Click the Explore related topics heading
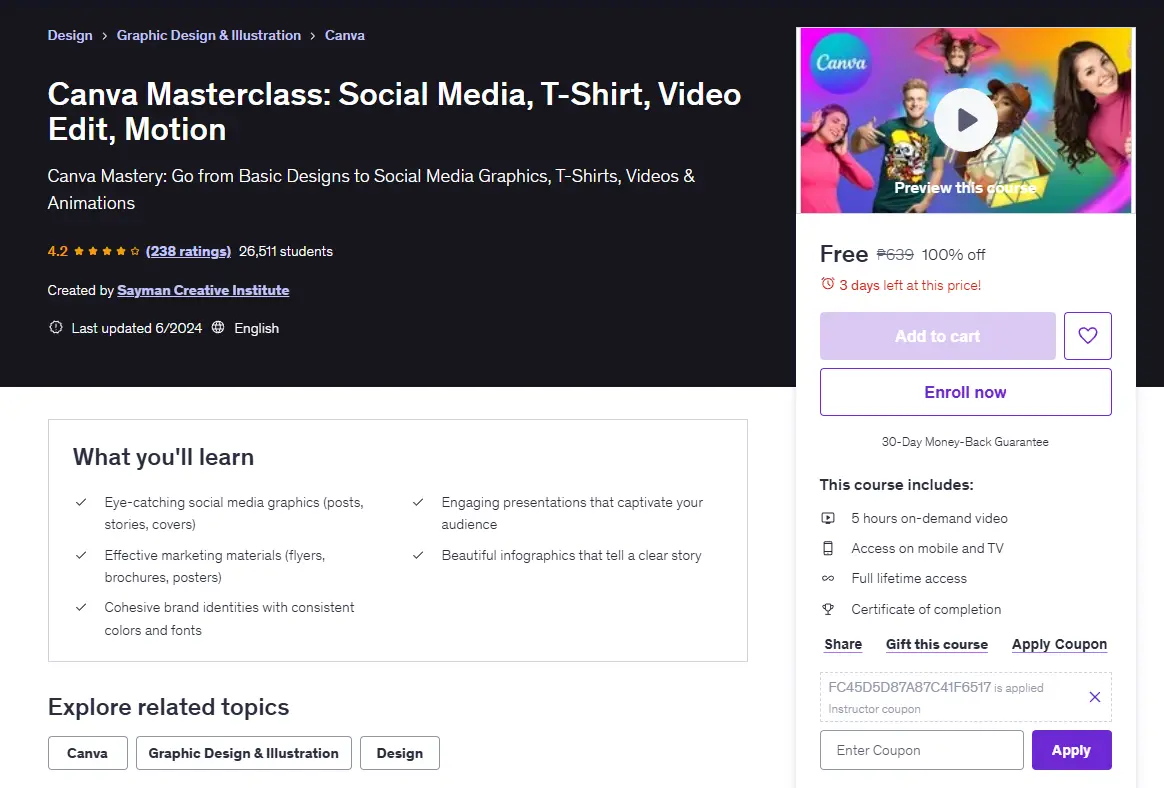 (169, 707)
